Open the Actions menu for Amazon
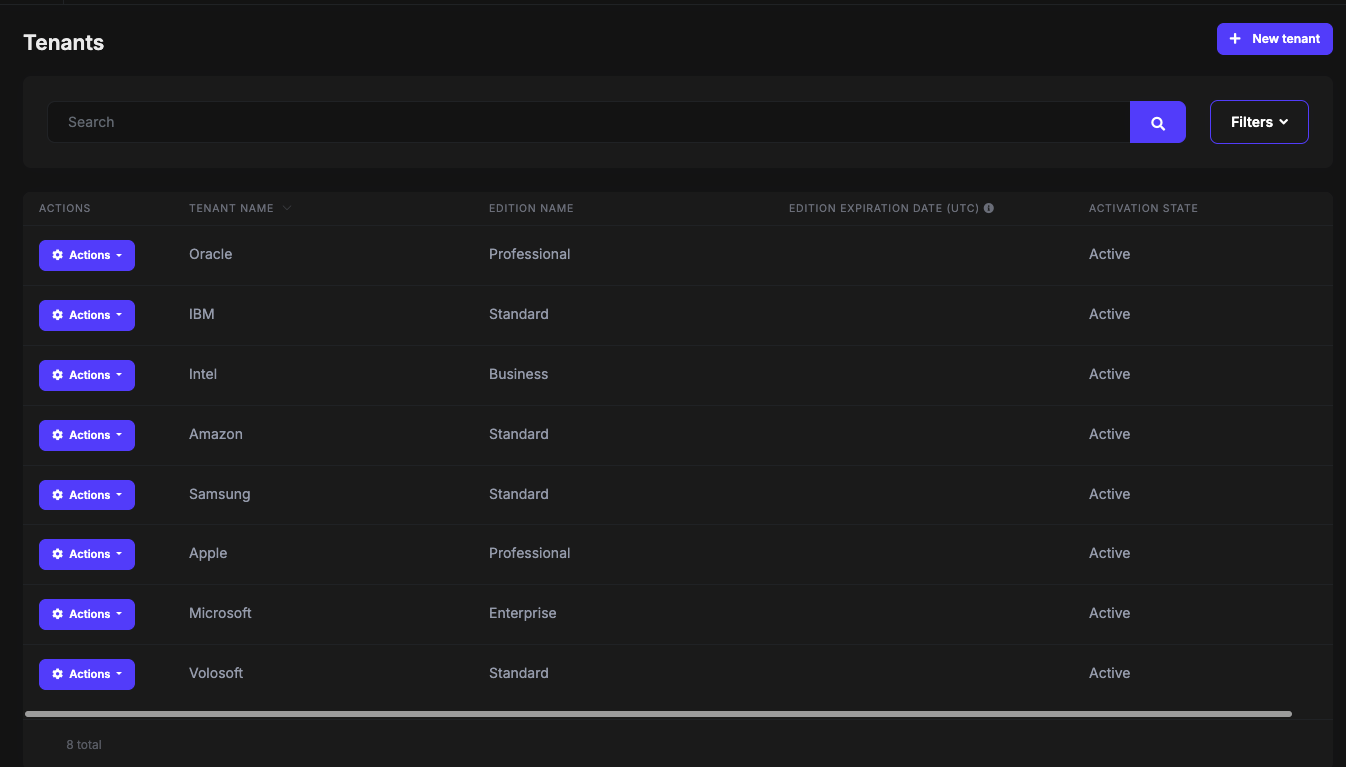The height and width of the screenshot is (767, 1346). click(x=87, y=435)
